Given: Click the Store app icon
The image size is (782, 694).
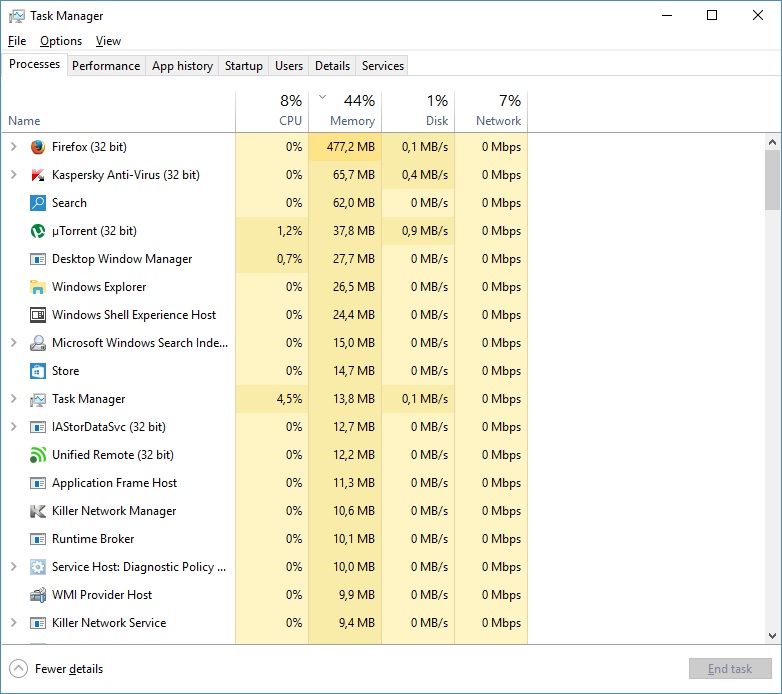Looking at the screenshot, I should [x=38, y=371].
